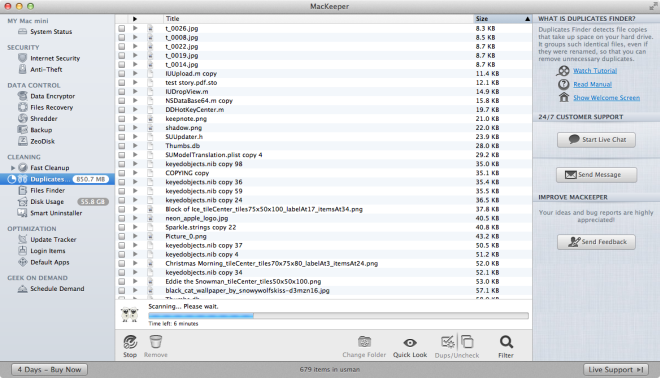
Task: Click Show Welcome Screen link
Action: tap(606, 98)
